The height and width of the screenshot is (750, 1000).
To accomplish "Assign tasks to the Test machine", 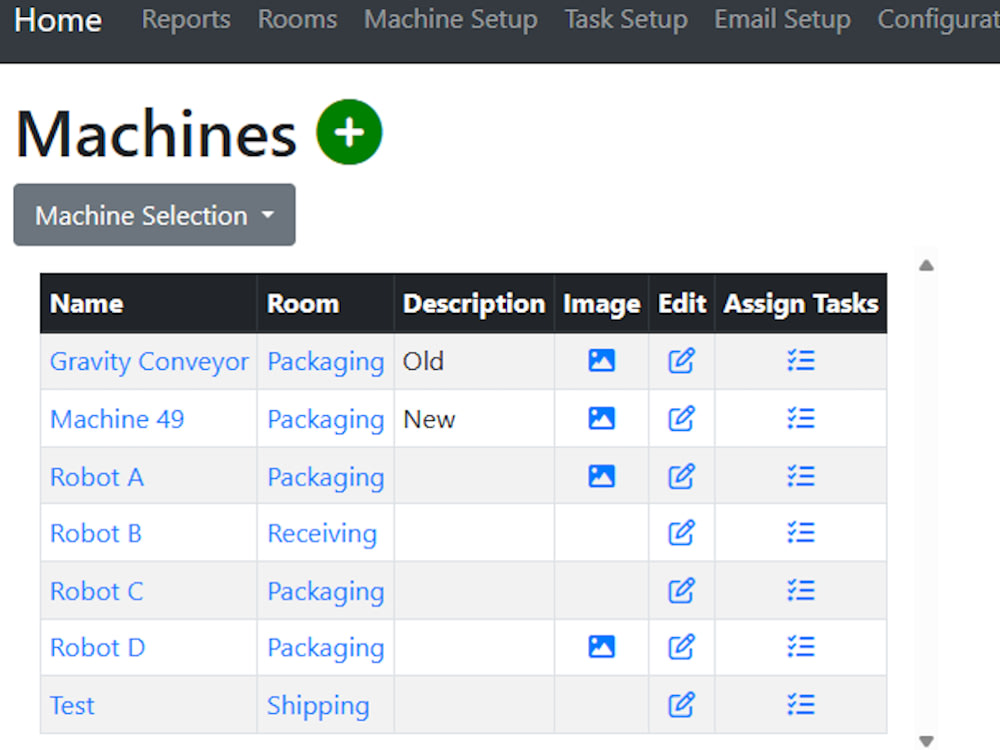I will 800,705.
